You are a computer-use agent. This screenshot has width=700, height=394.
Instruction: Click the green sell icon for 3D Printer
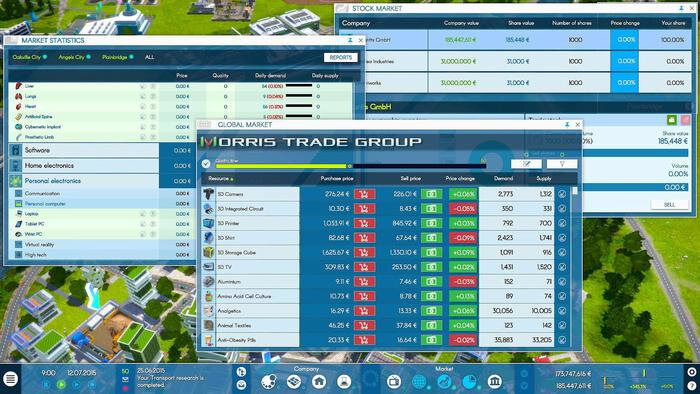pyautogui.click(x=431, y=223)
